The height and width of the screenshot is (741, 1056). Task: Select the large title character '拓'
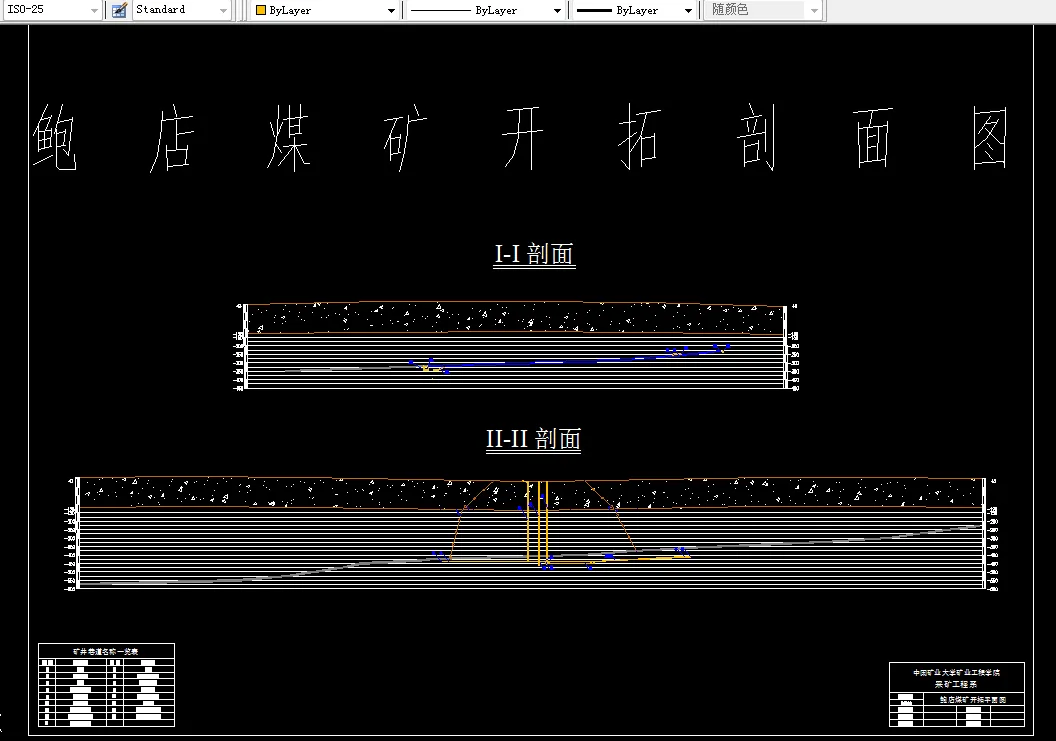point(640,137)
